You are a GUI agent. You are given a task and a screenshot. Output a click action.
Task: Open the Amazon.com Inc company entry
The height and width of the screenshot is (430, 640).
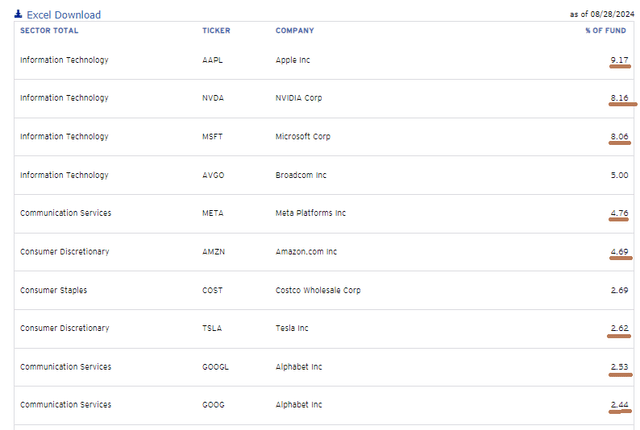pos(308,252)
